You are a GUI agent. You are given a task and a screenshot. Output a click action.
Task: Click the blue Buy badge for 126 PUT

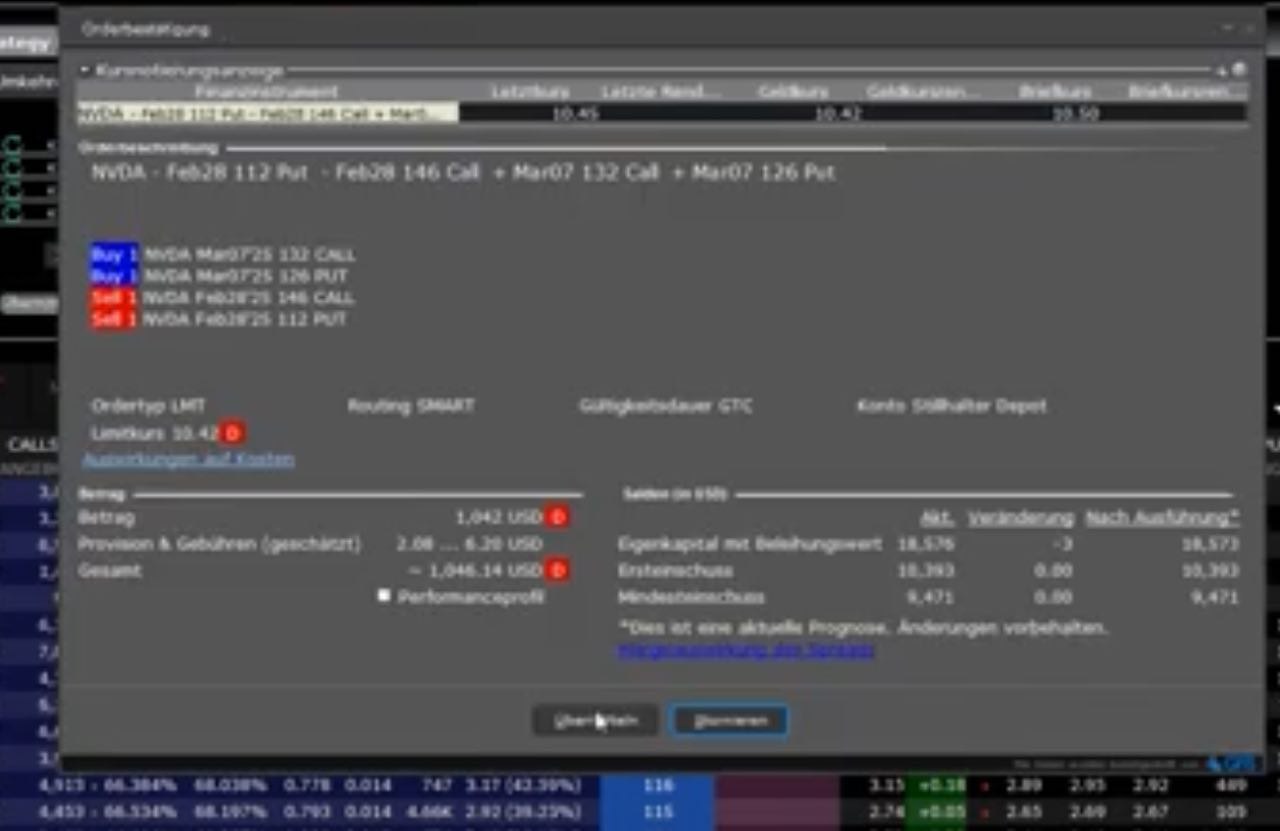[113, 275]
